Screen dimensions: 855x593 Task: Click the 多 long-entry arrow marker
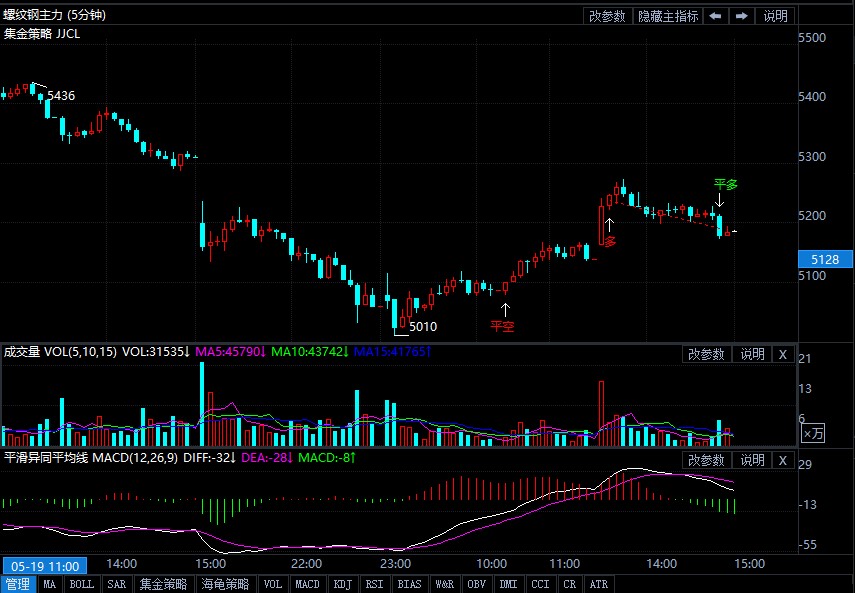pyautogui.click(x=608, y=224)
